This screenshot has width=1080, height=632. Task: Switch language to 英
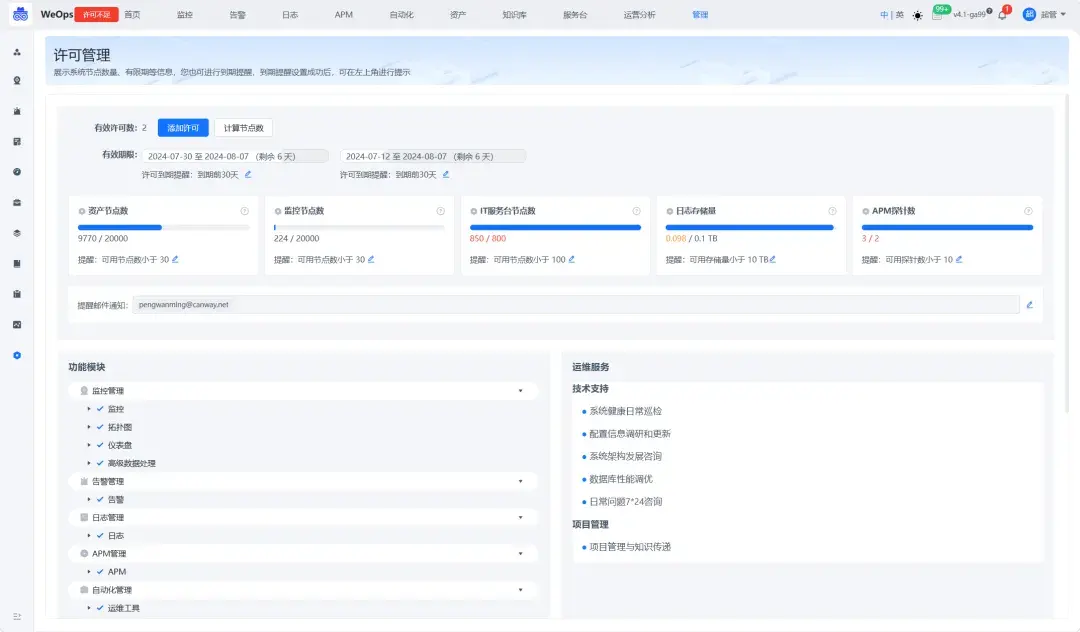[900, 14]
